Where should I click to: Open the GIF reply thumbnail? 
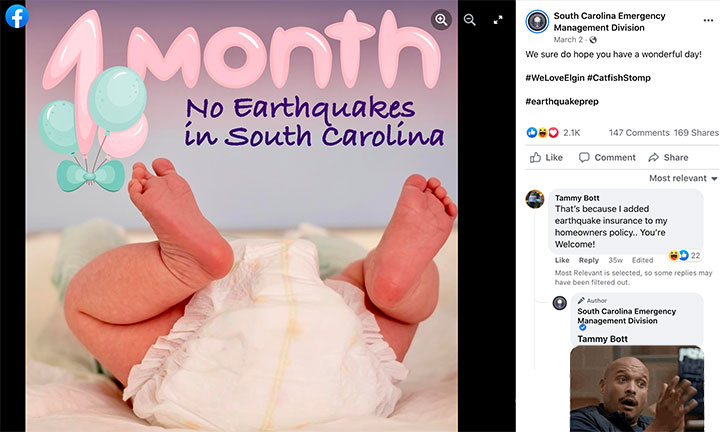tap(635, 388)
